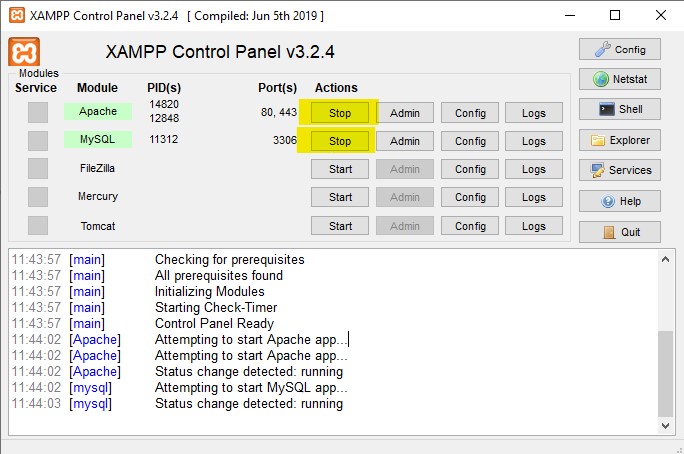This screenshot has height=454, width=684.
Task: Open Mercury Logs menu
Action: 534,197
